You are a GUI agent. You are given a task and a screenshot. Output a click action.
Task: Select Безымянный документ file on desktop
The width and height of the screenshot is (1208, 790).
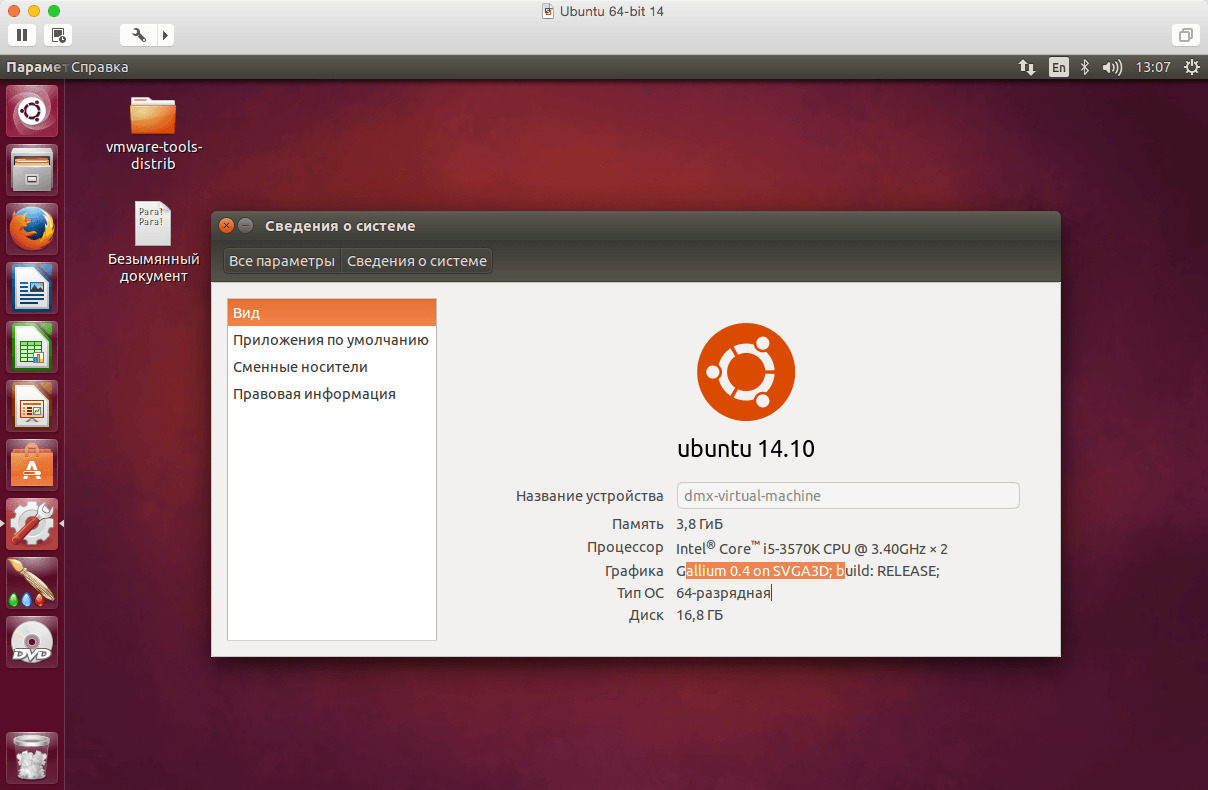[153, 241]
